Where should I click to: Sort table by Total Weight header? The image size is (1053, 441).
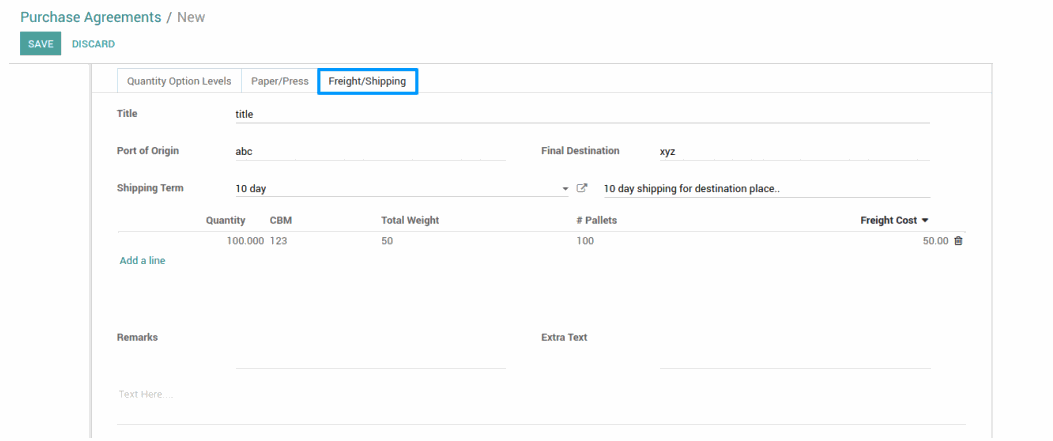coord(410,220)
